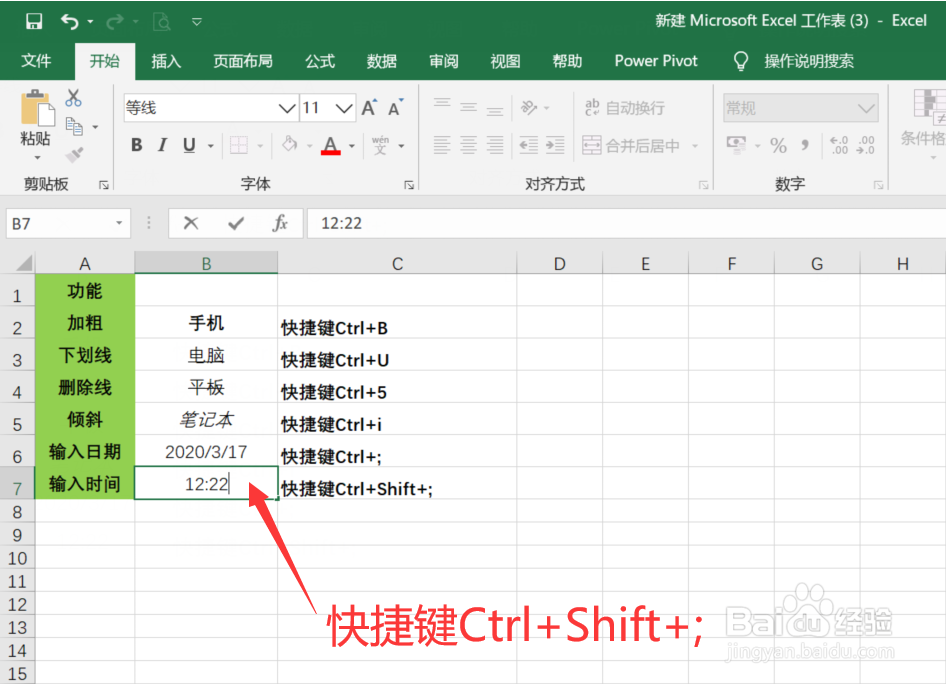Click the 合并后居中 button
946x684 pixels.
[631, 145]
